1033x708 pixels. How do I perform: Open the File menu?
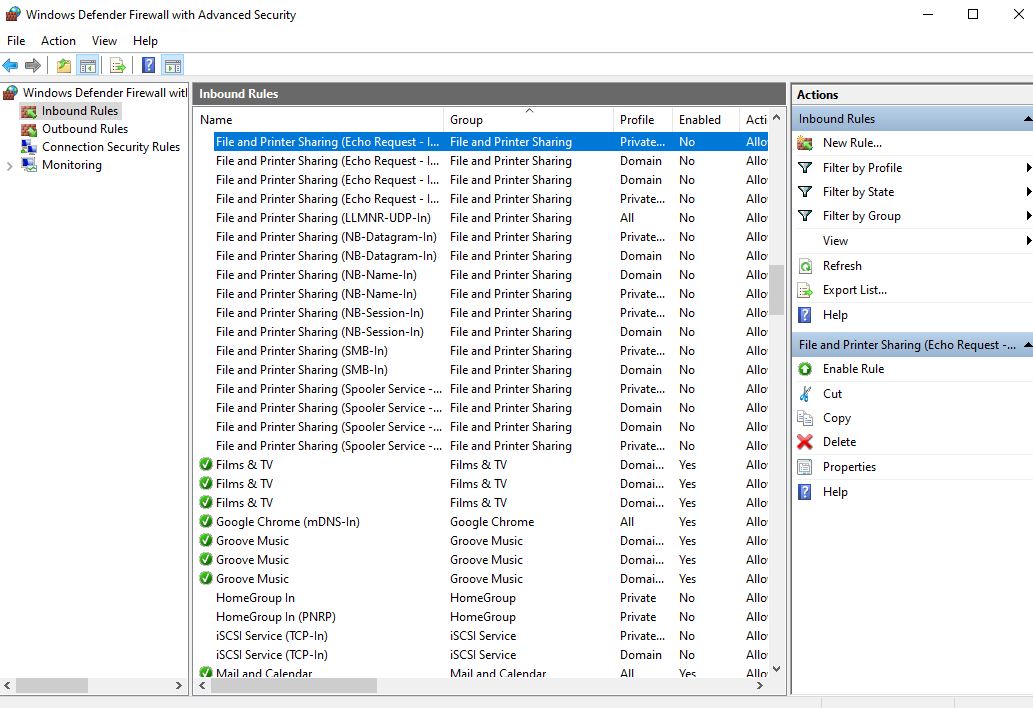(x=16, y=41)
